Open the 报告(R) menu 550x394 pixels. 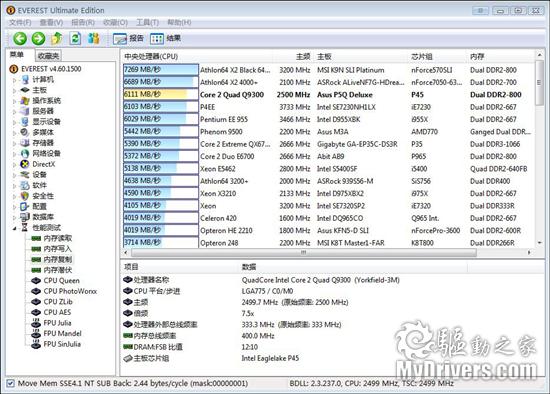(x=83, y=22)
